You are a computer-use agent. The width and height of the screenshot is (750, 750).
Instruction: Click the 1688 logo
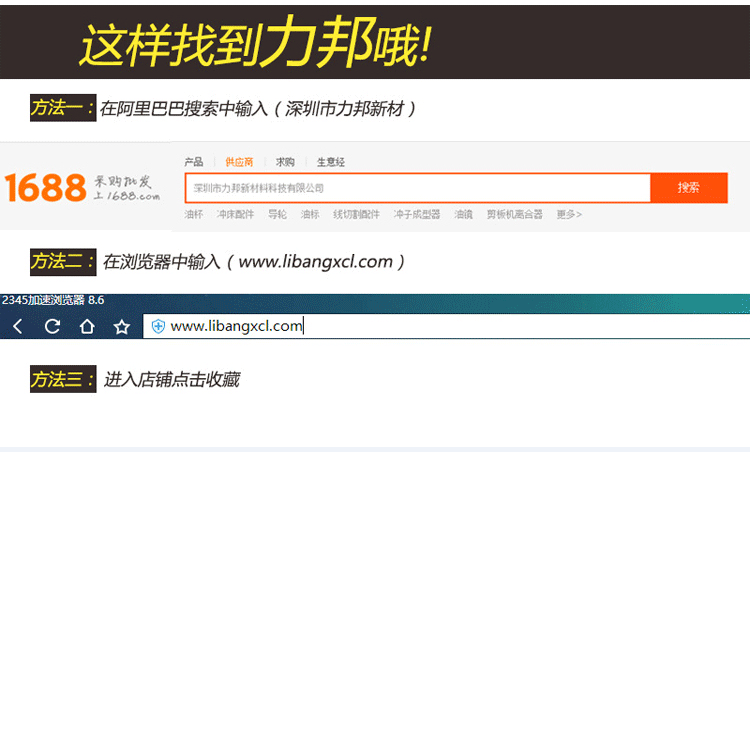[x=46, y=187]
